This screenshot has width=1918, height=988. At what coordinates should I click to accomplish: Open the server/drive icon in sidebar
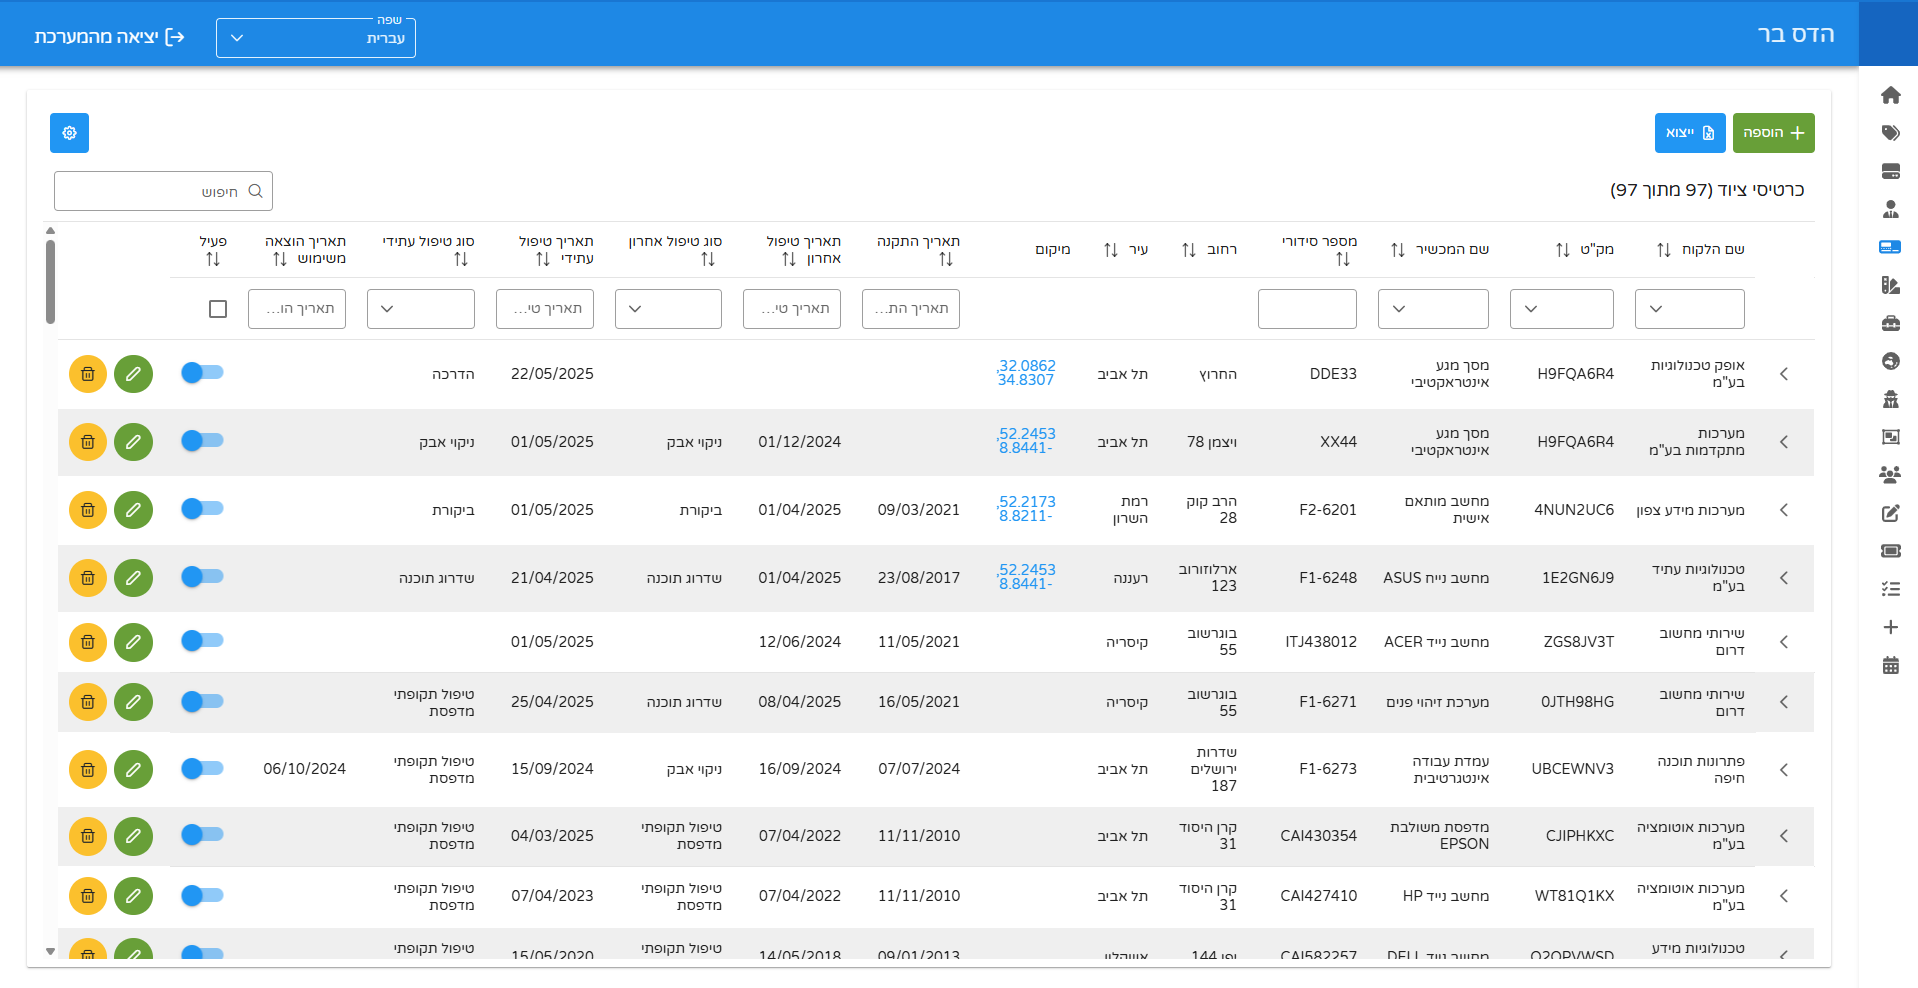click(x=1890, y=171)
